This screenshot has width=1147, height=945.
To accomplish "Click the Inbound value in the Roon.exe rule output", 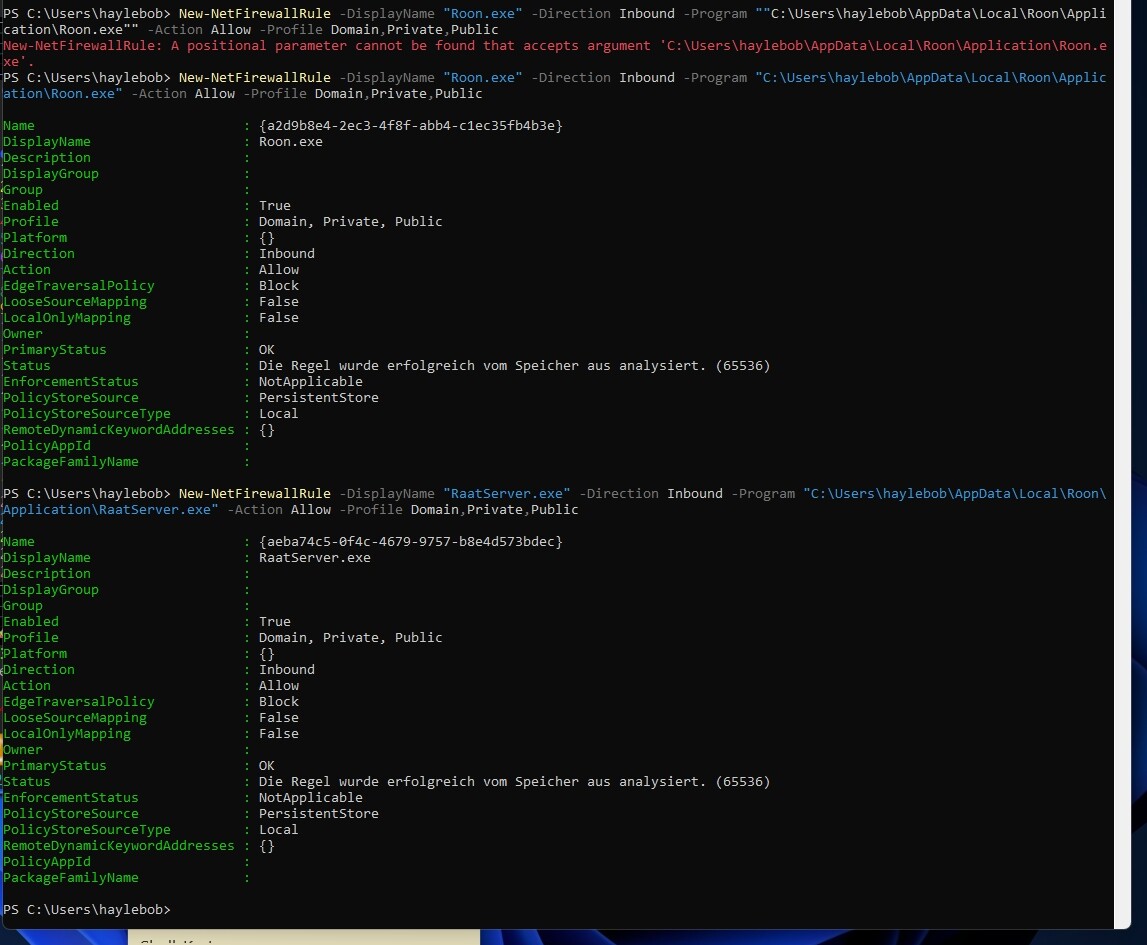I will 286,254.
